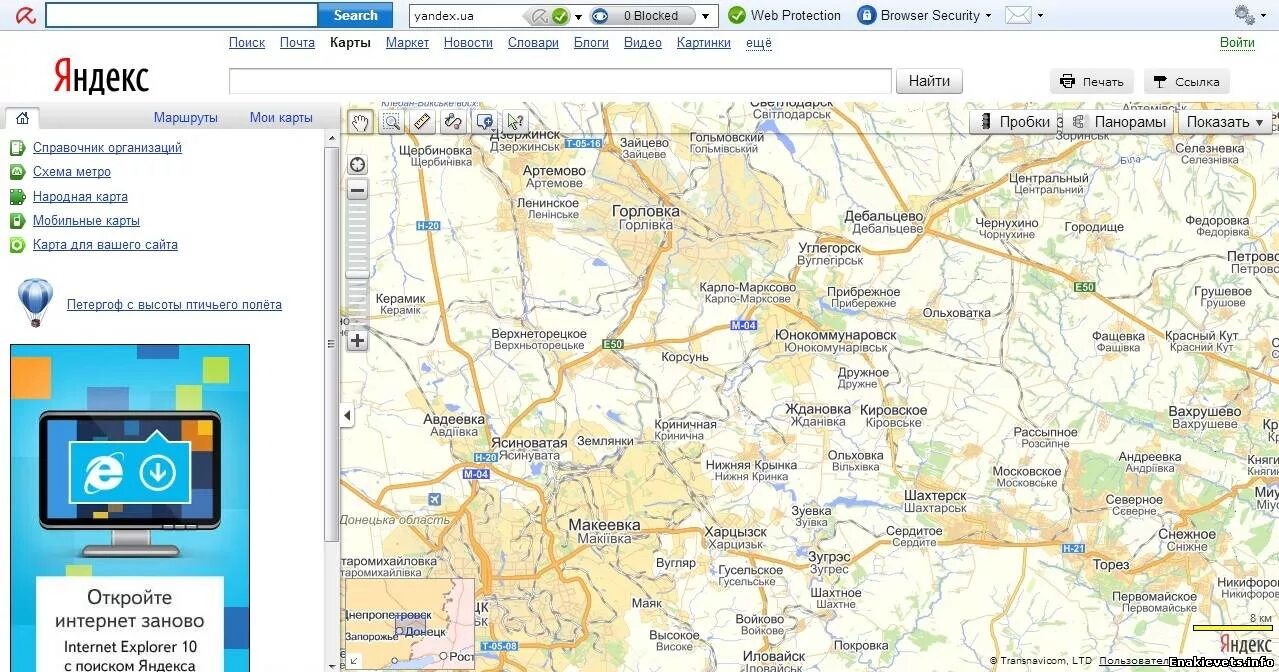This screenshot has height=672, width=1279.
Task: Click the Найти search button
Action: (929, 81)
